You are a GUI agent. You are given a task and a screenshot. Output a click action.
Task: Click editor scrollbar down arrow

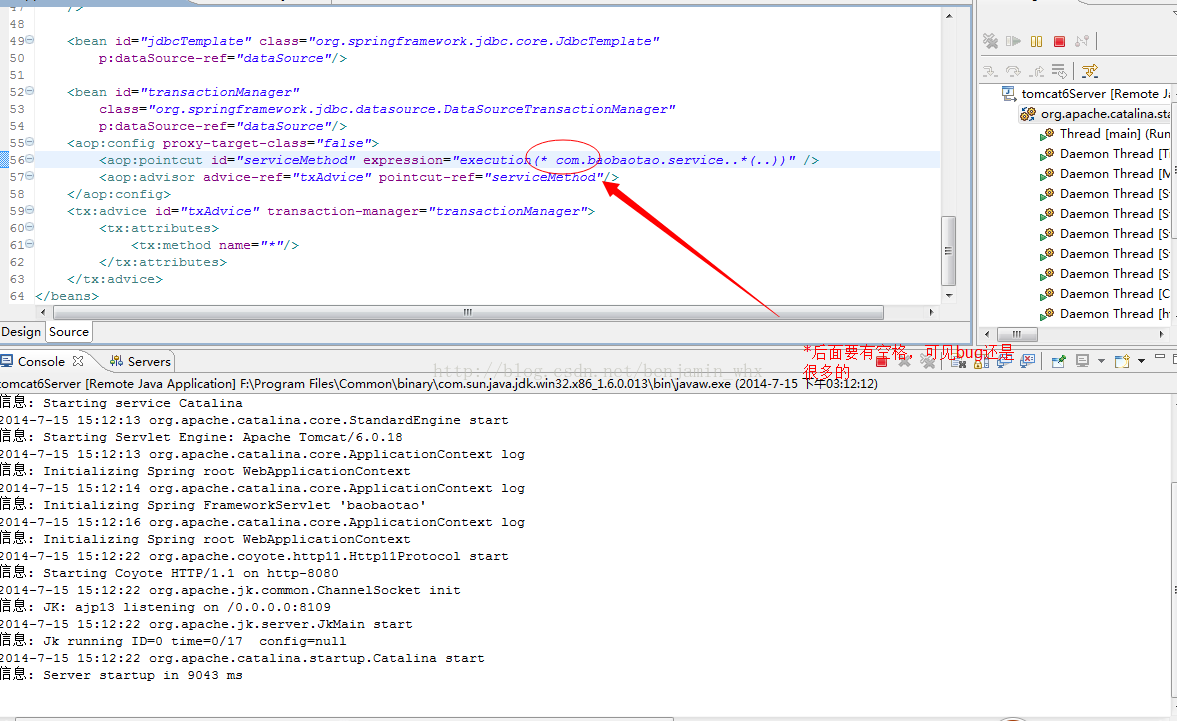949,296
